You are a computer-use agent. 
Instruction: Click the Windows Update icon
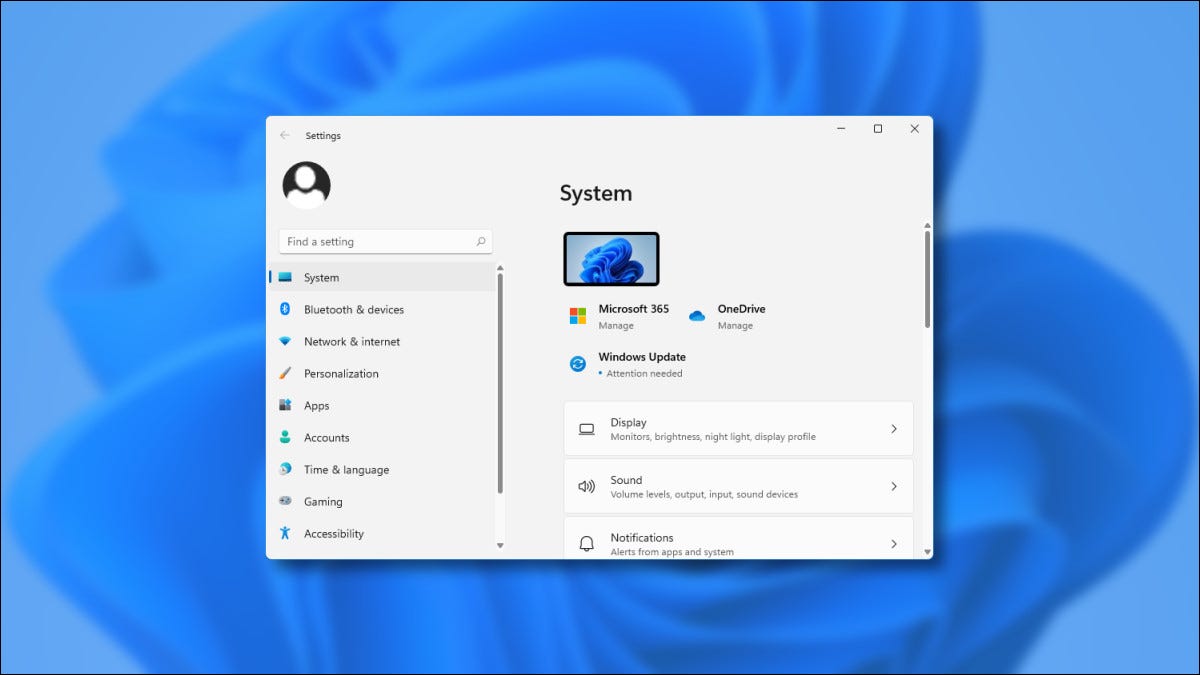(x=576, y=364)
